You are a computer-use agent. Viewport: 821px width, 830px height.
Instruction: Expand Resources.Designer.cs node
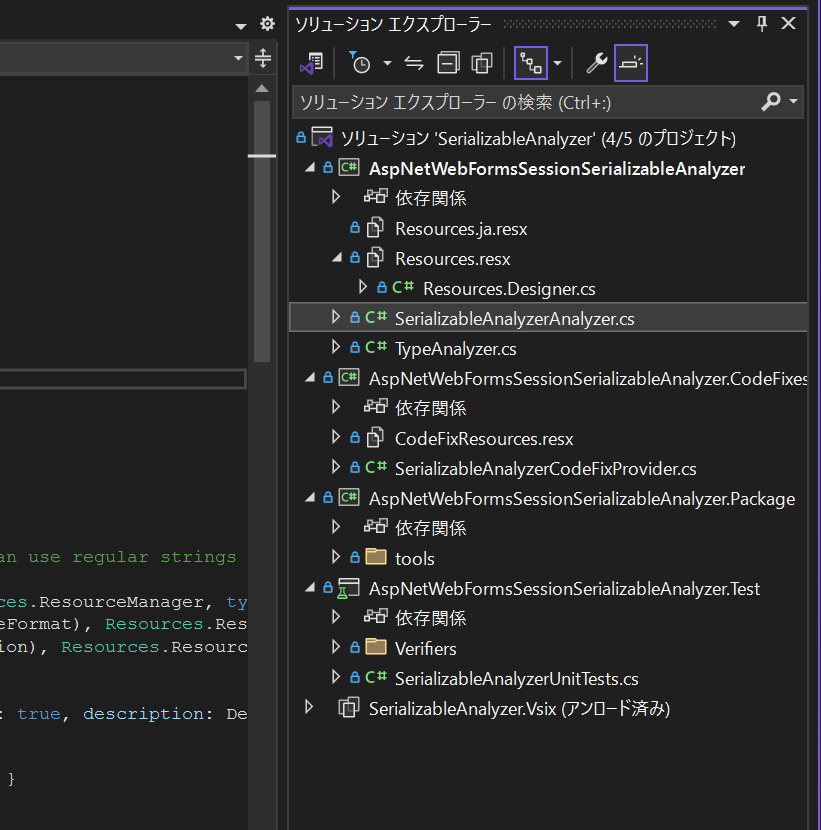[363, 287]
